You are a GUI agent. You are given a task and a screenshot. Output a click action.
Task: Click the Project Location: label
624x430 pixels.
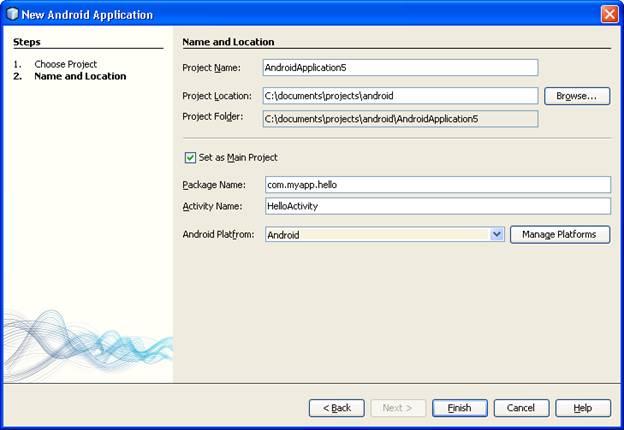pos(217,96)
